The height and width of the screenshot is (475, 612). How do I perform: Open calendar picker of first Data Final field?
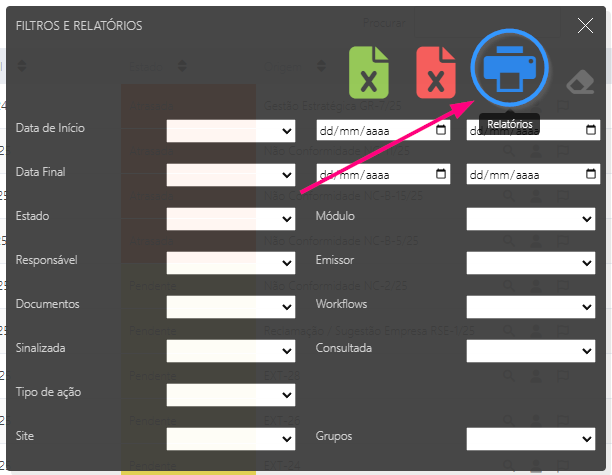[x=441, y=174]
